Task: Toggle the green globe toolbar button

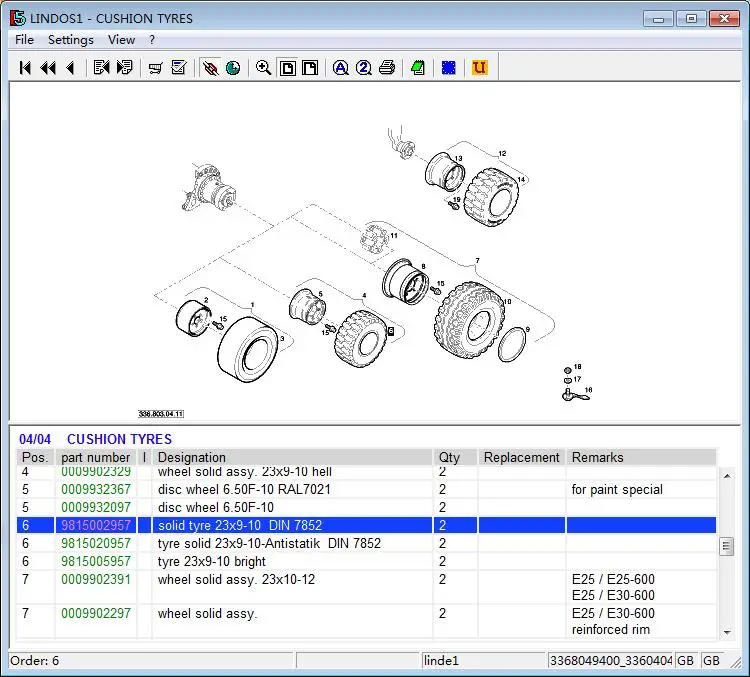Action: click(233, 68)
